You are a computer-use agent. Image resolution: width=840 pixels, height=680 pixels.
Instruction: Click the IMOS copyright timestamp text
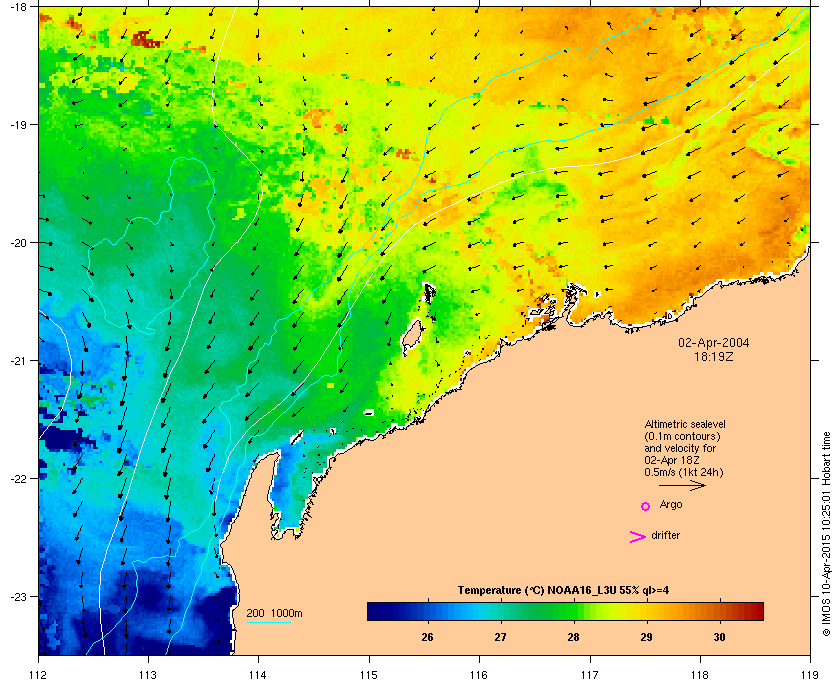coord(826,536)
